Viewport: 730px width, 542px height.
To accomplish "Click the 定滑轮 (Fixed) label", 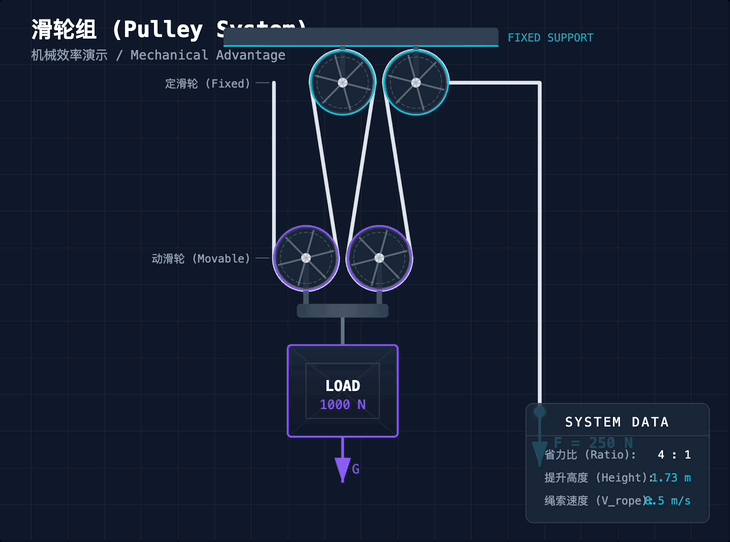I will pyautogui.click(x=208, y=84).
